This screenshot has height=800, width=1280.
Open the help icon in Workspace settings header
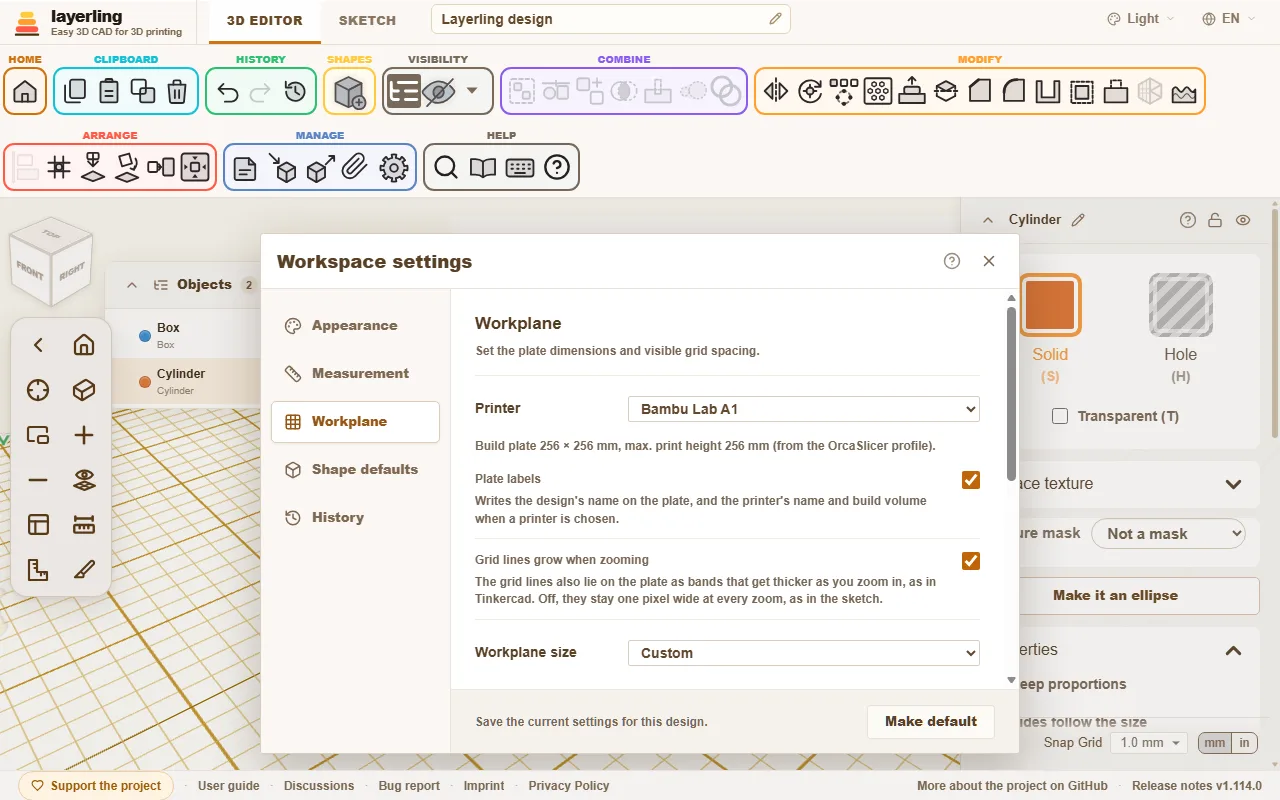pos(952,261)
